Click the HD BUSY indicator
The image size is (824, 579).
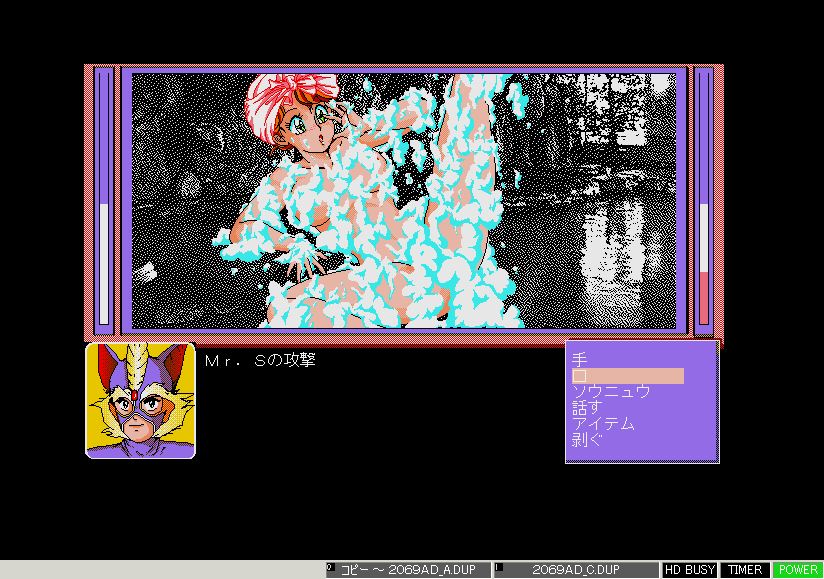point(690,570)
